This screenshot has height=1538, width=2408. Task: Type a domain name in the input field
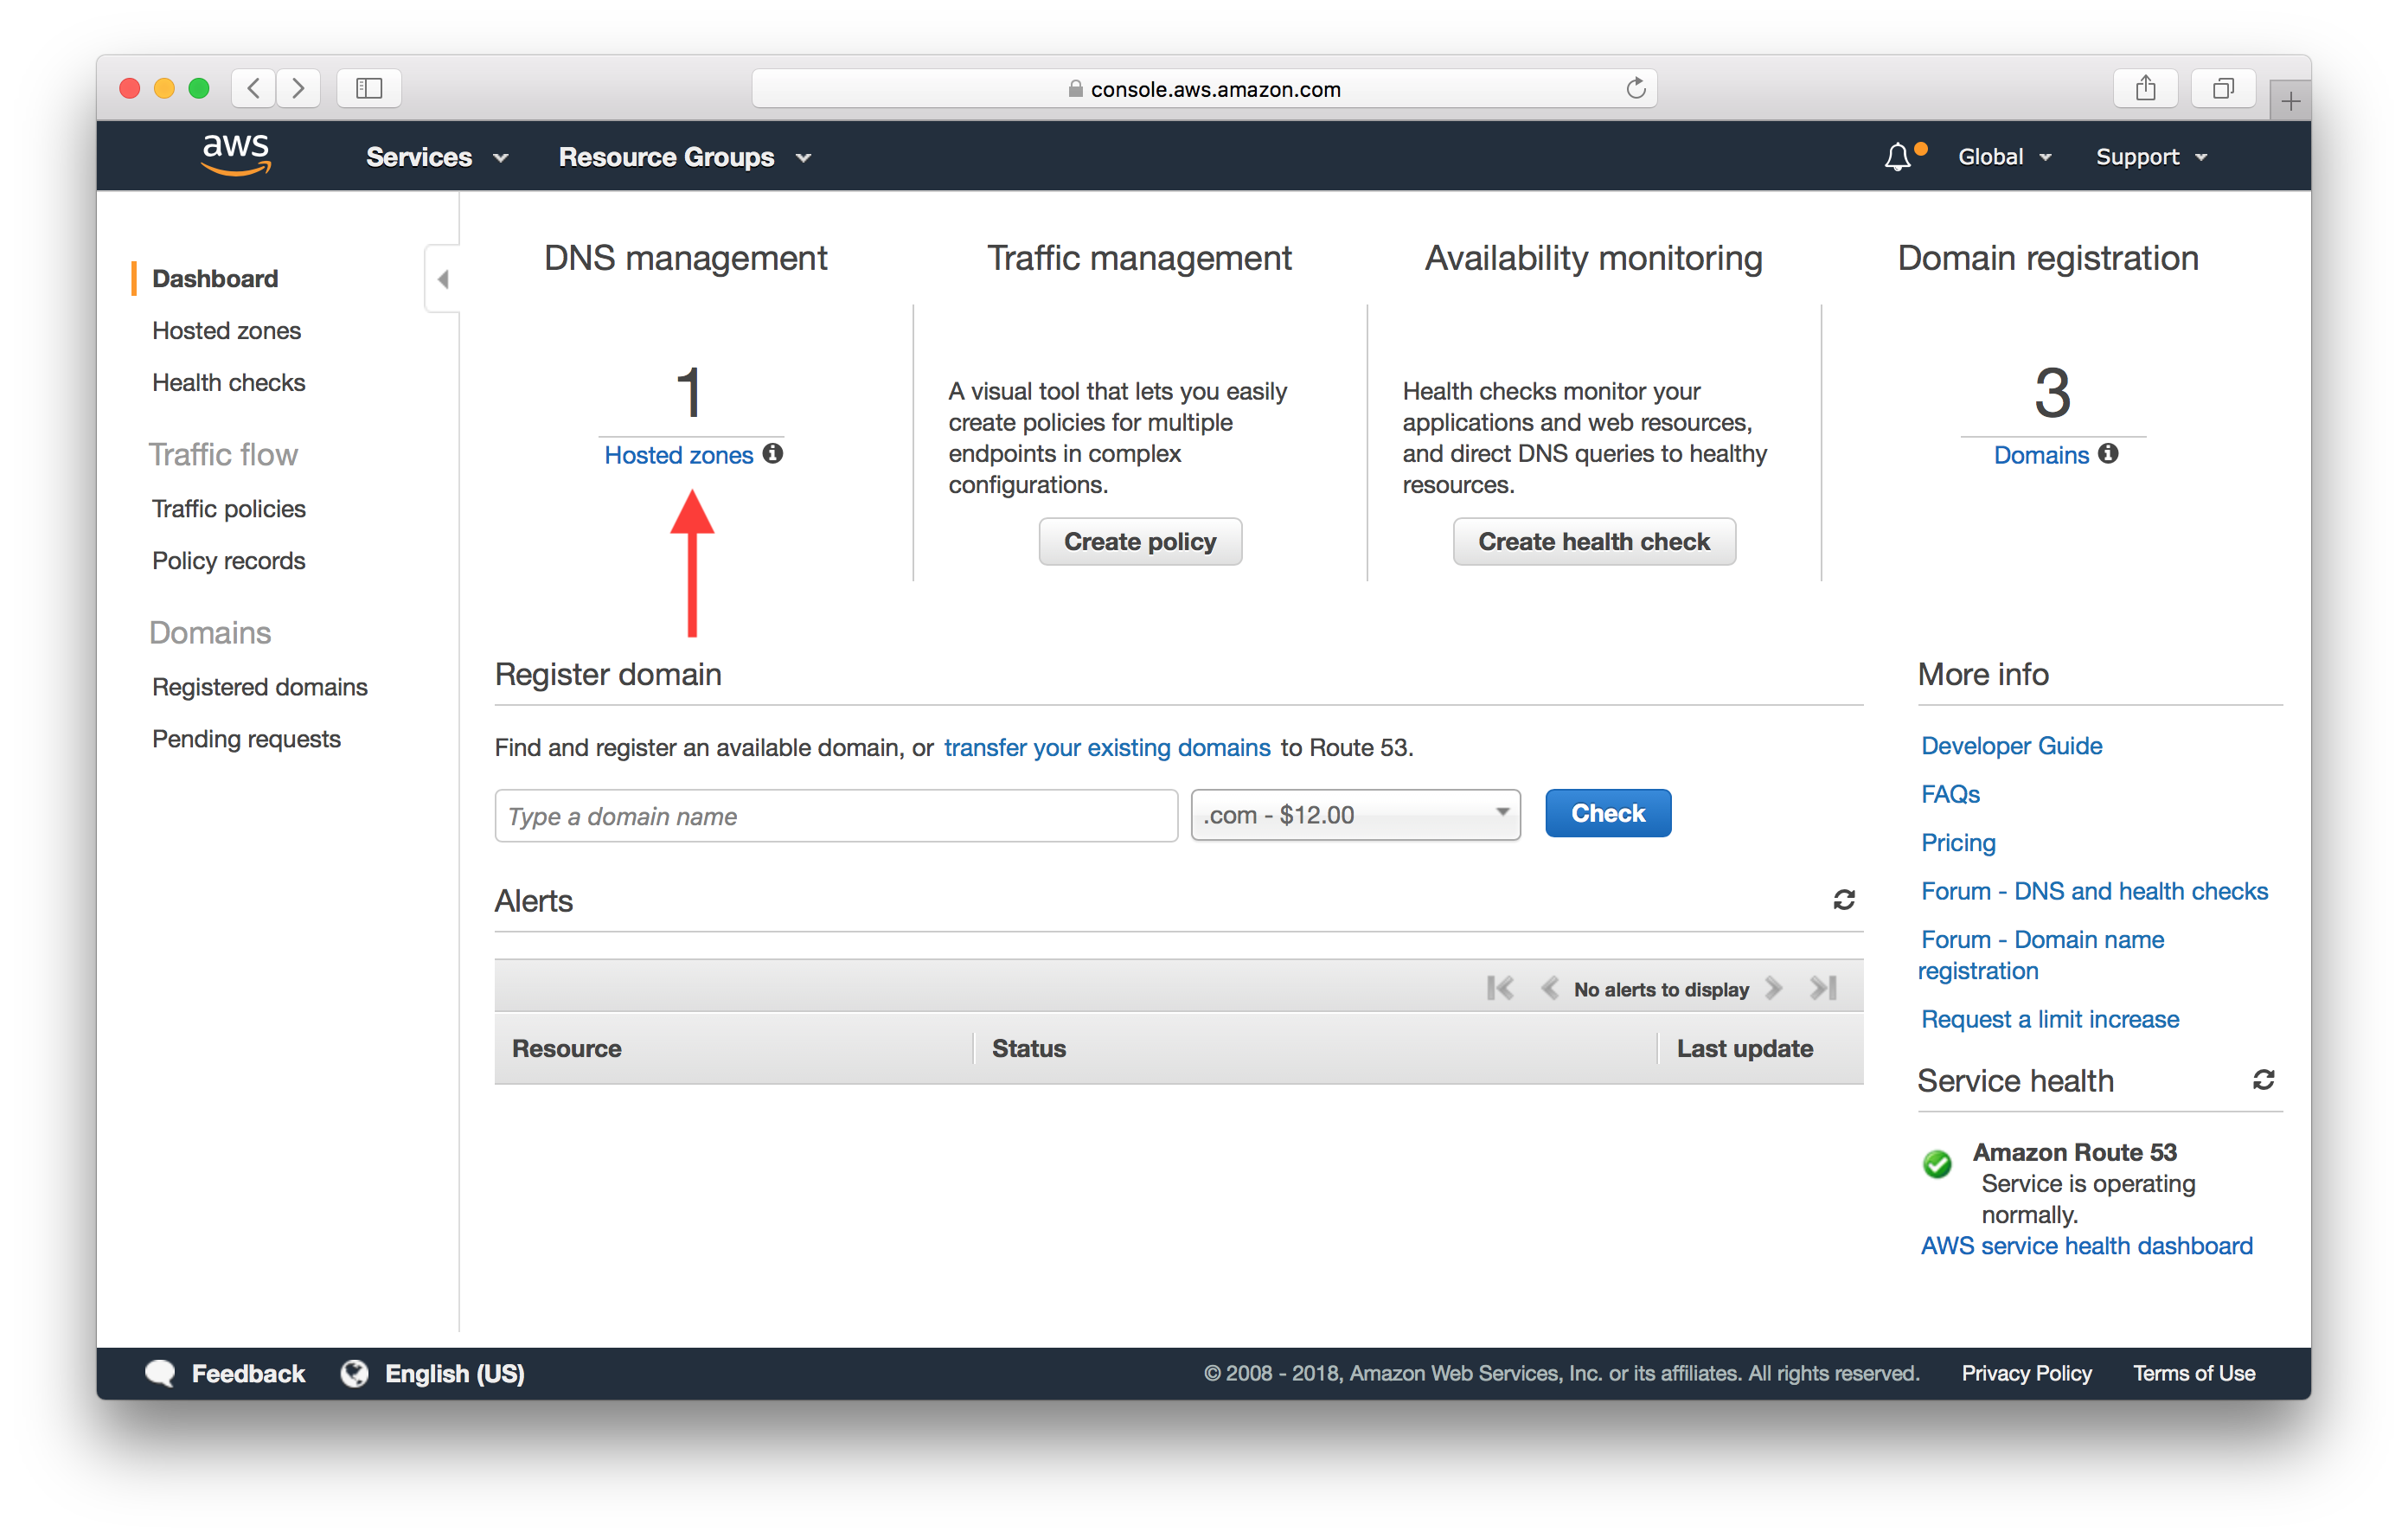click(837, 815)
